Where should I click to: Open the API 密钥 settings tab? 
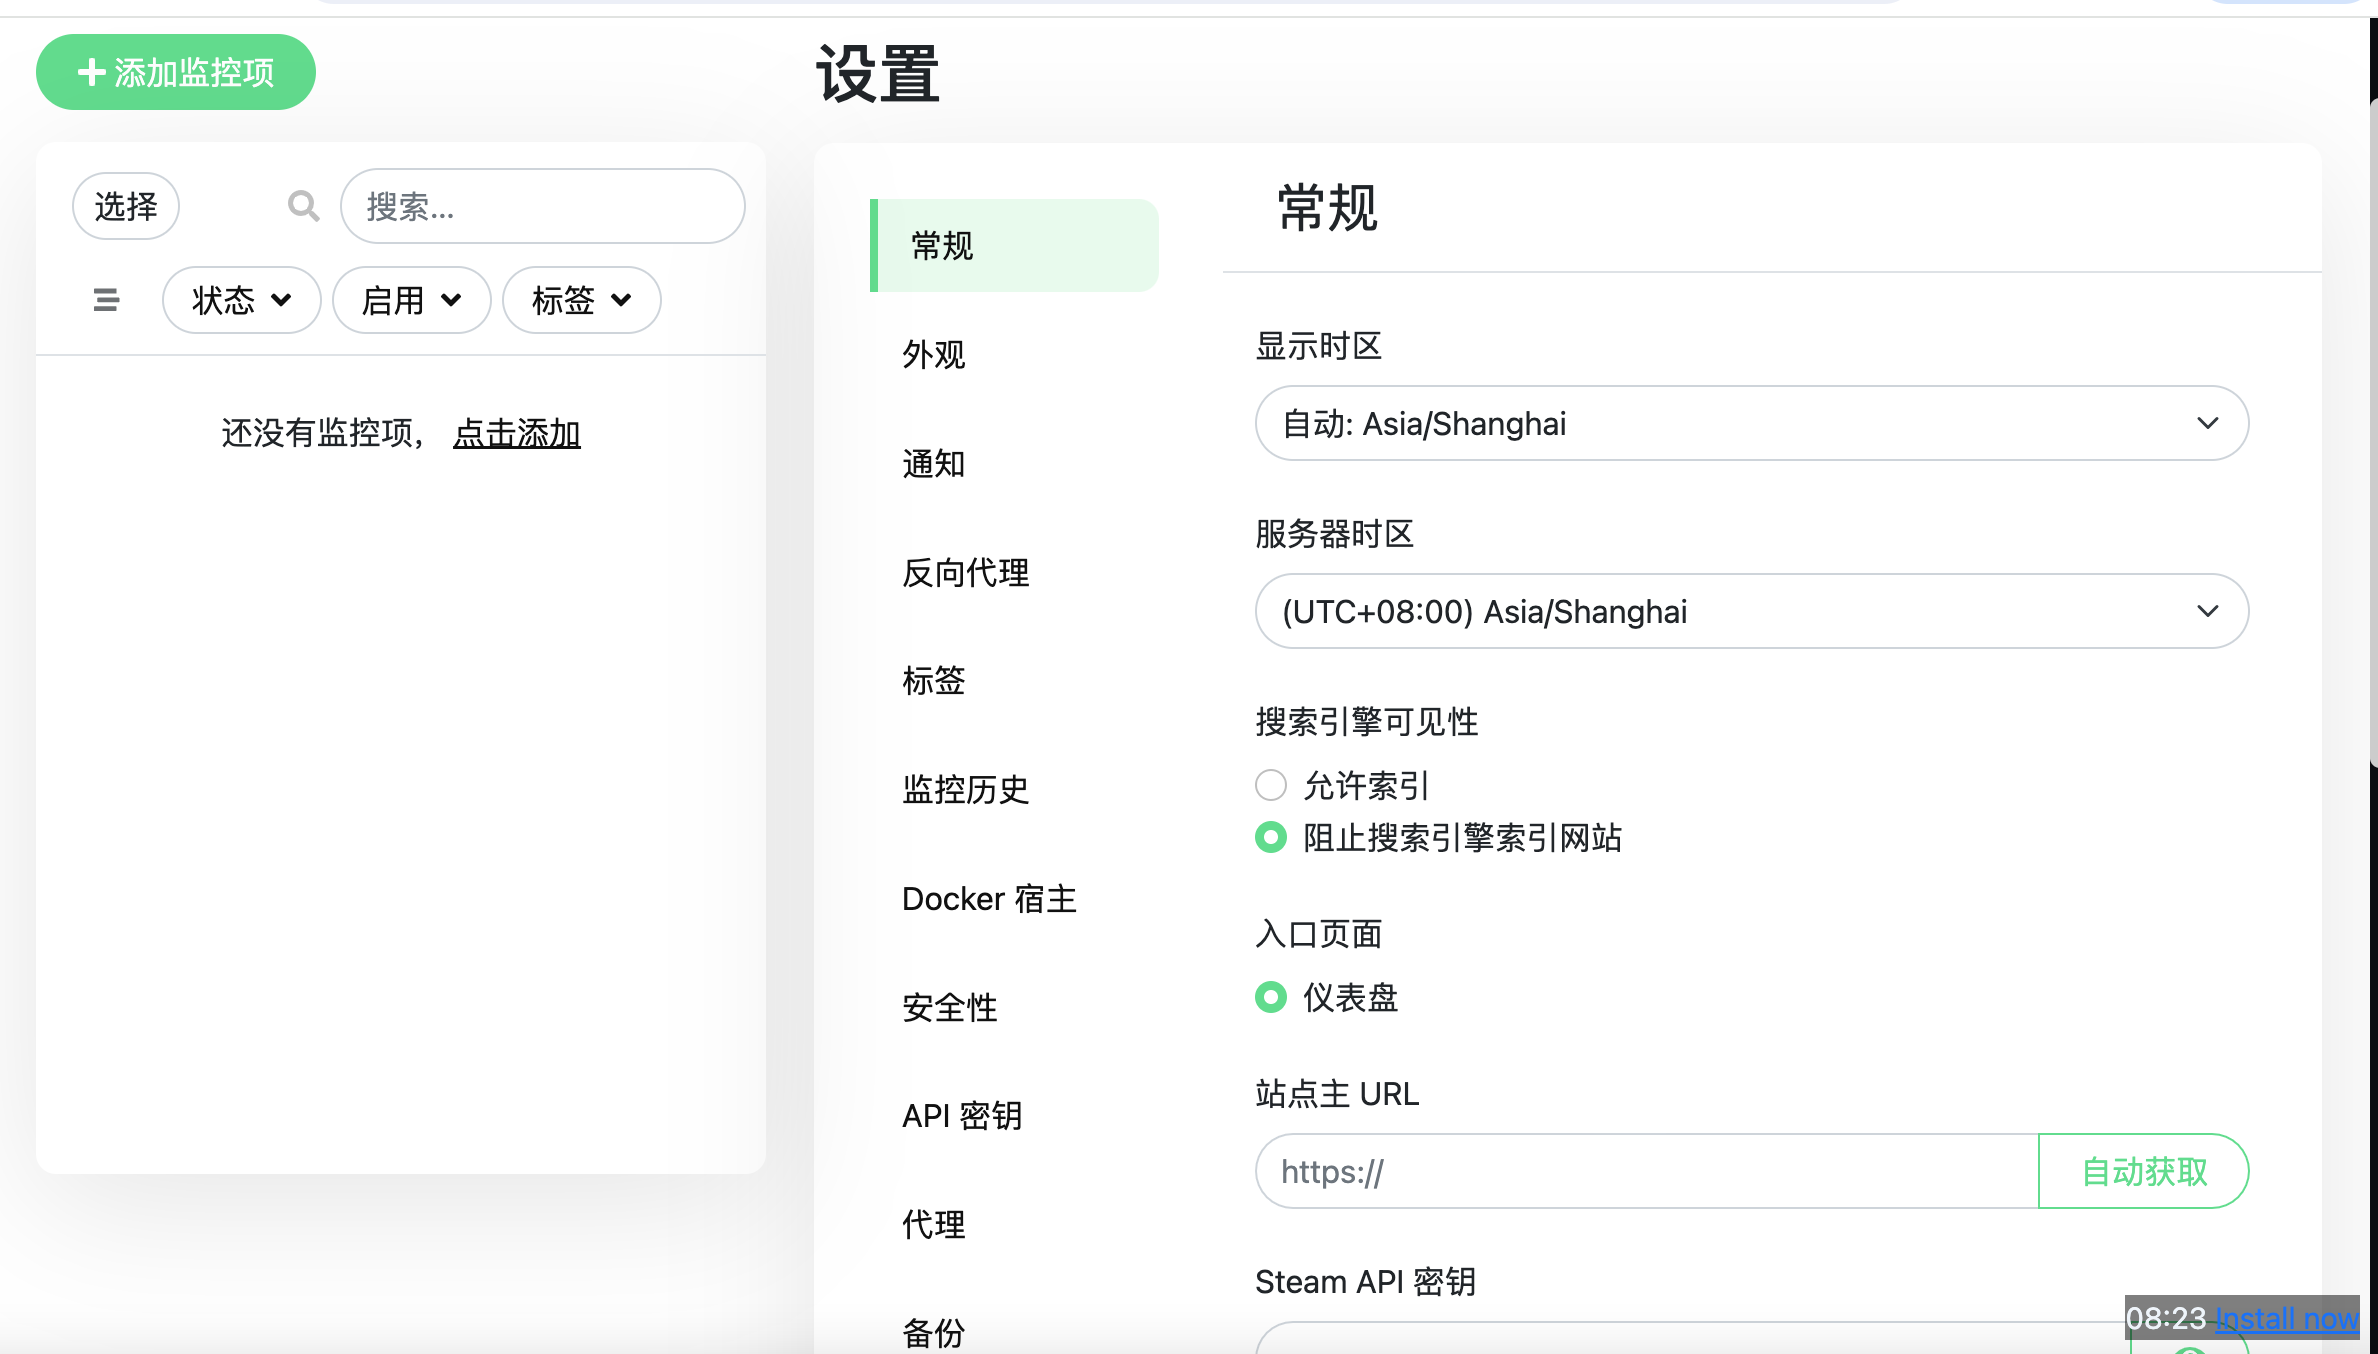point(962,1115)
